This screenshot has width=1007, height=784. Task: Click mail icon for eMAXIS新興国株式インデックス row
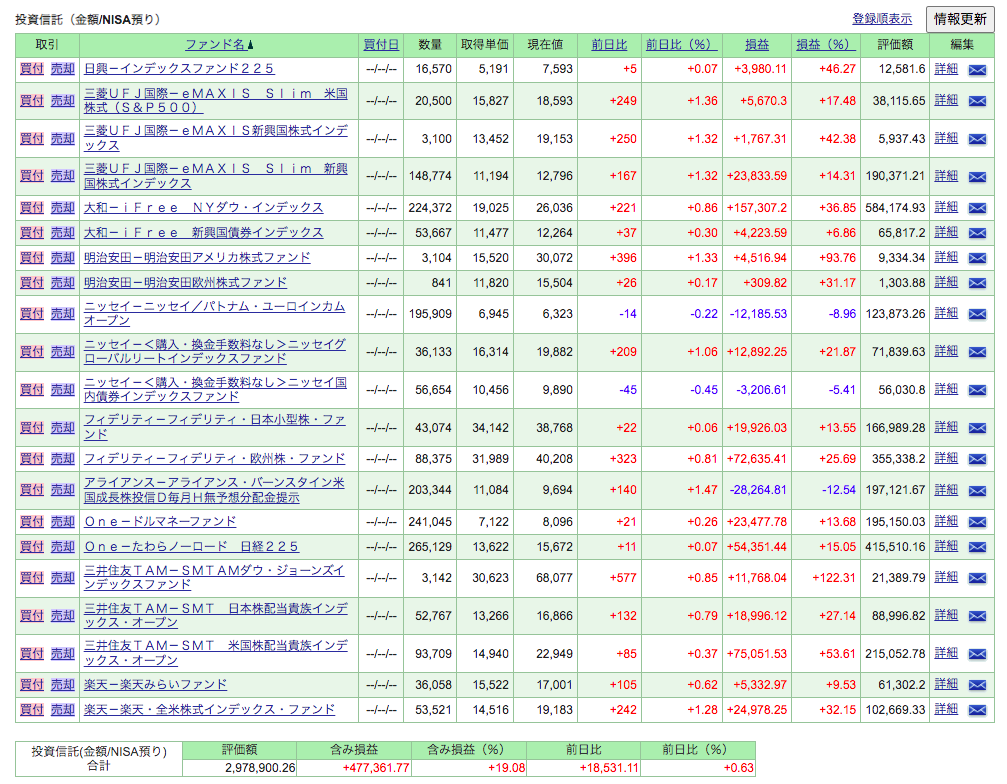pyautogui.click(x=977, y=139)
